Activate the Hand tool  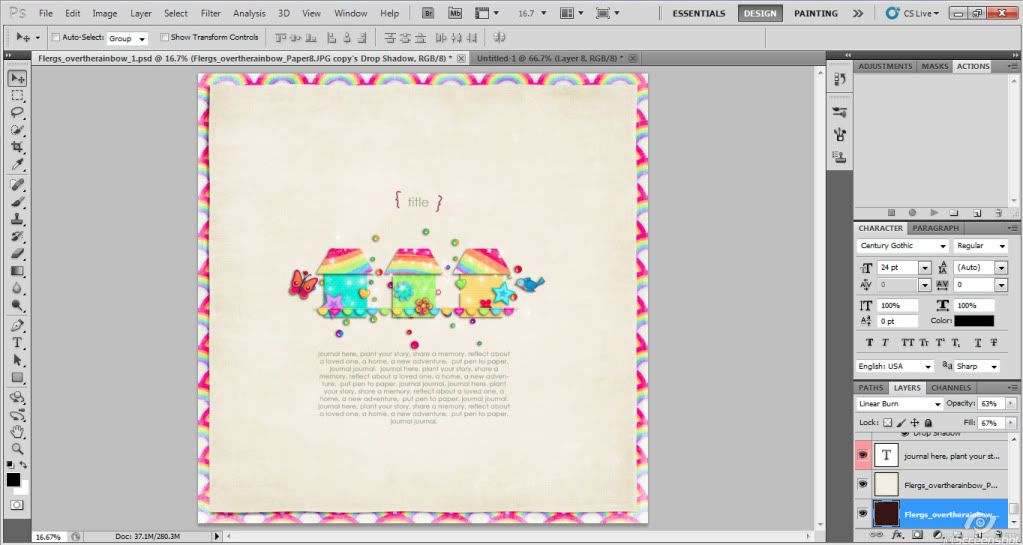click(x=17, y=432)
